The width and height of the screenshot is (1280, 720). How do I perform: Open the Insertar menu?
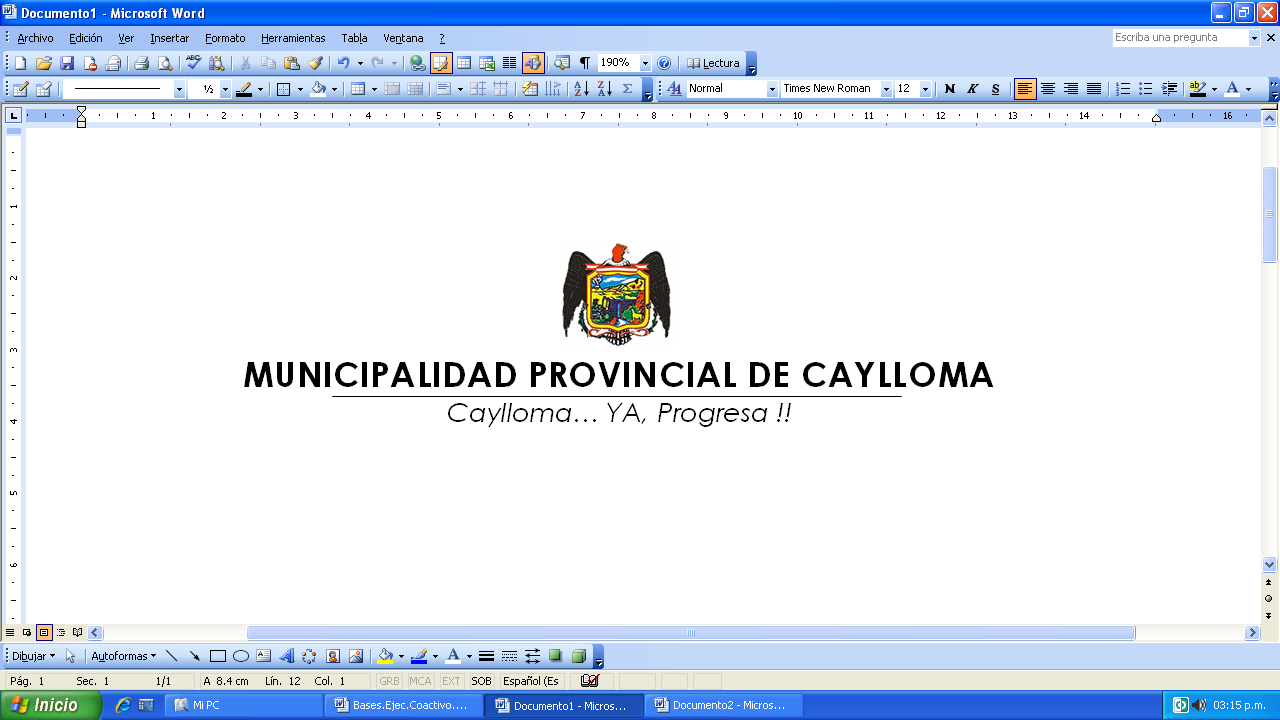click(169, 38)
